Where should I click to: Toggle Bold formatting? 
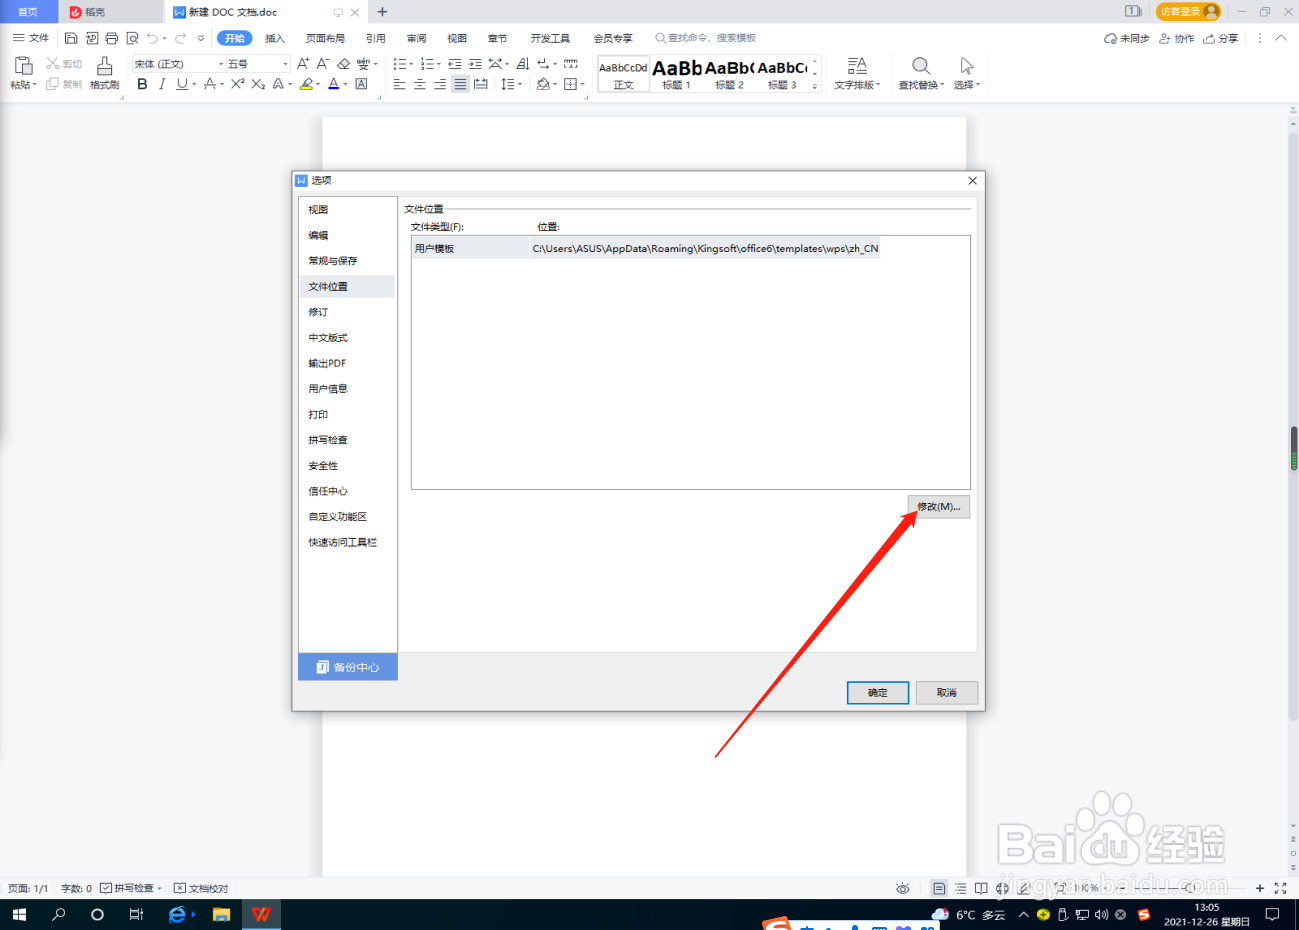tap(142, 84)
